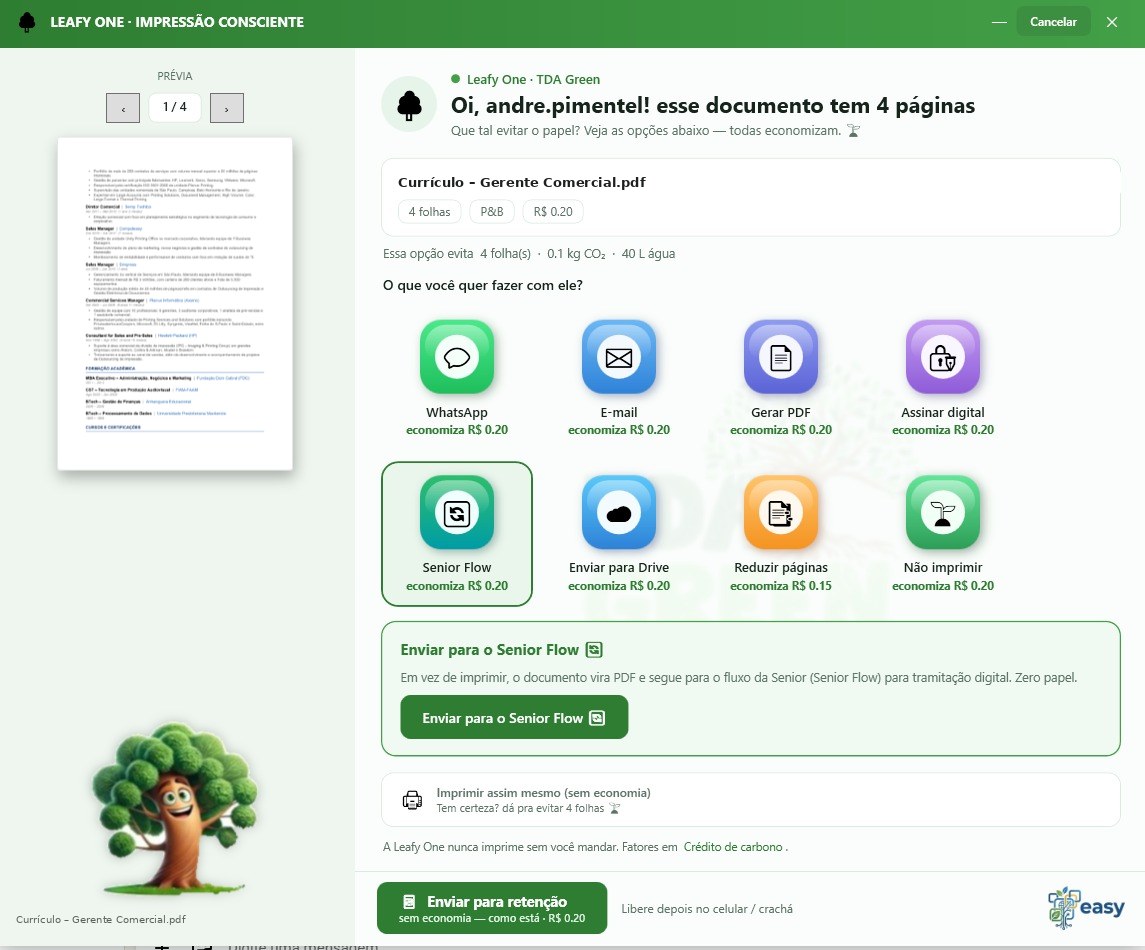Click 'economiza R$ 0.15' under Reduzir páginas
The height and width of the screenshot is (950, 1145).
point(781,586)
